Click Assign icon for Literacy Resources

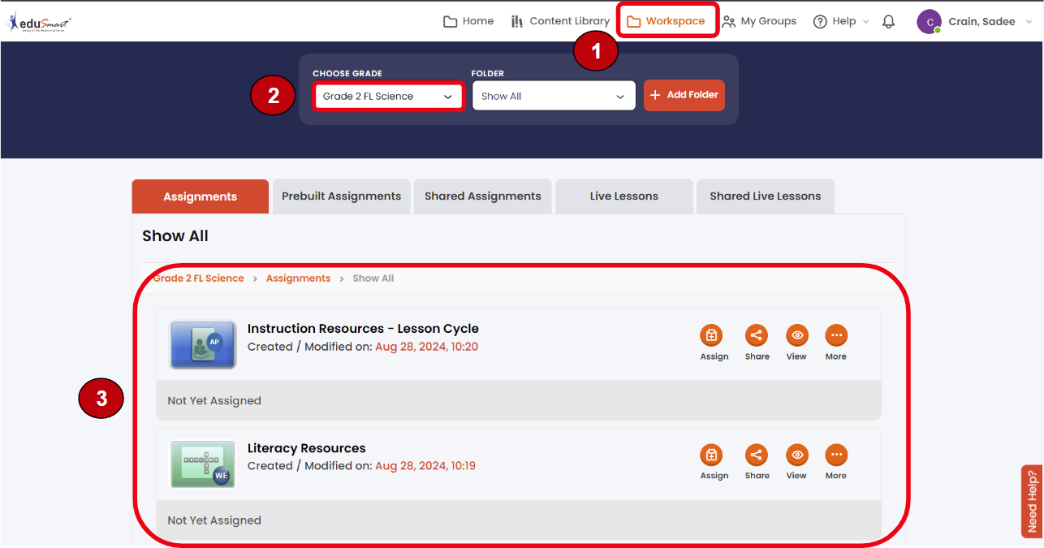coord(711,456)
